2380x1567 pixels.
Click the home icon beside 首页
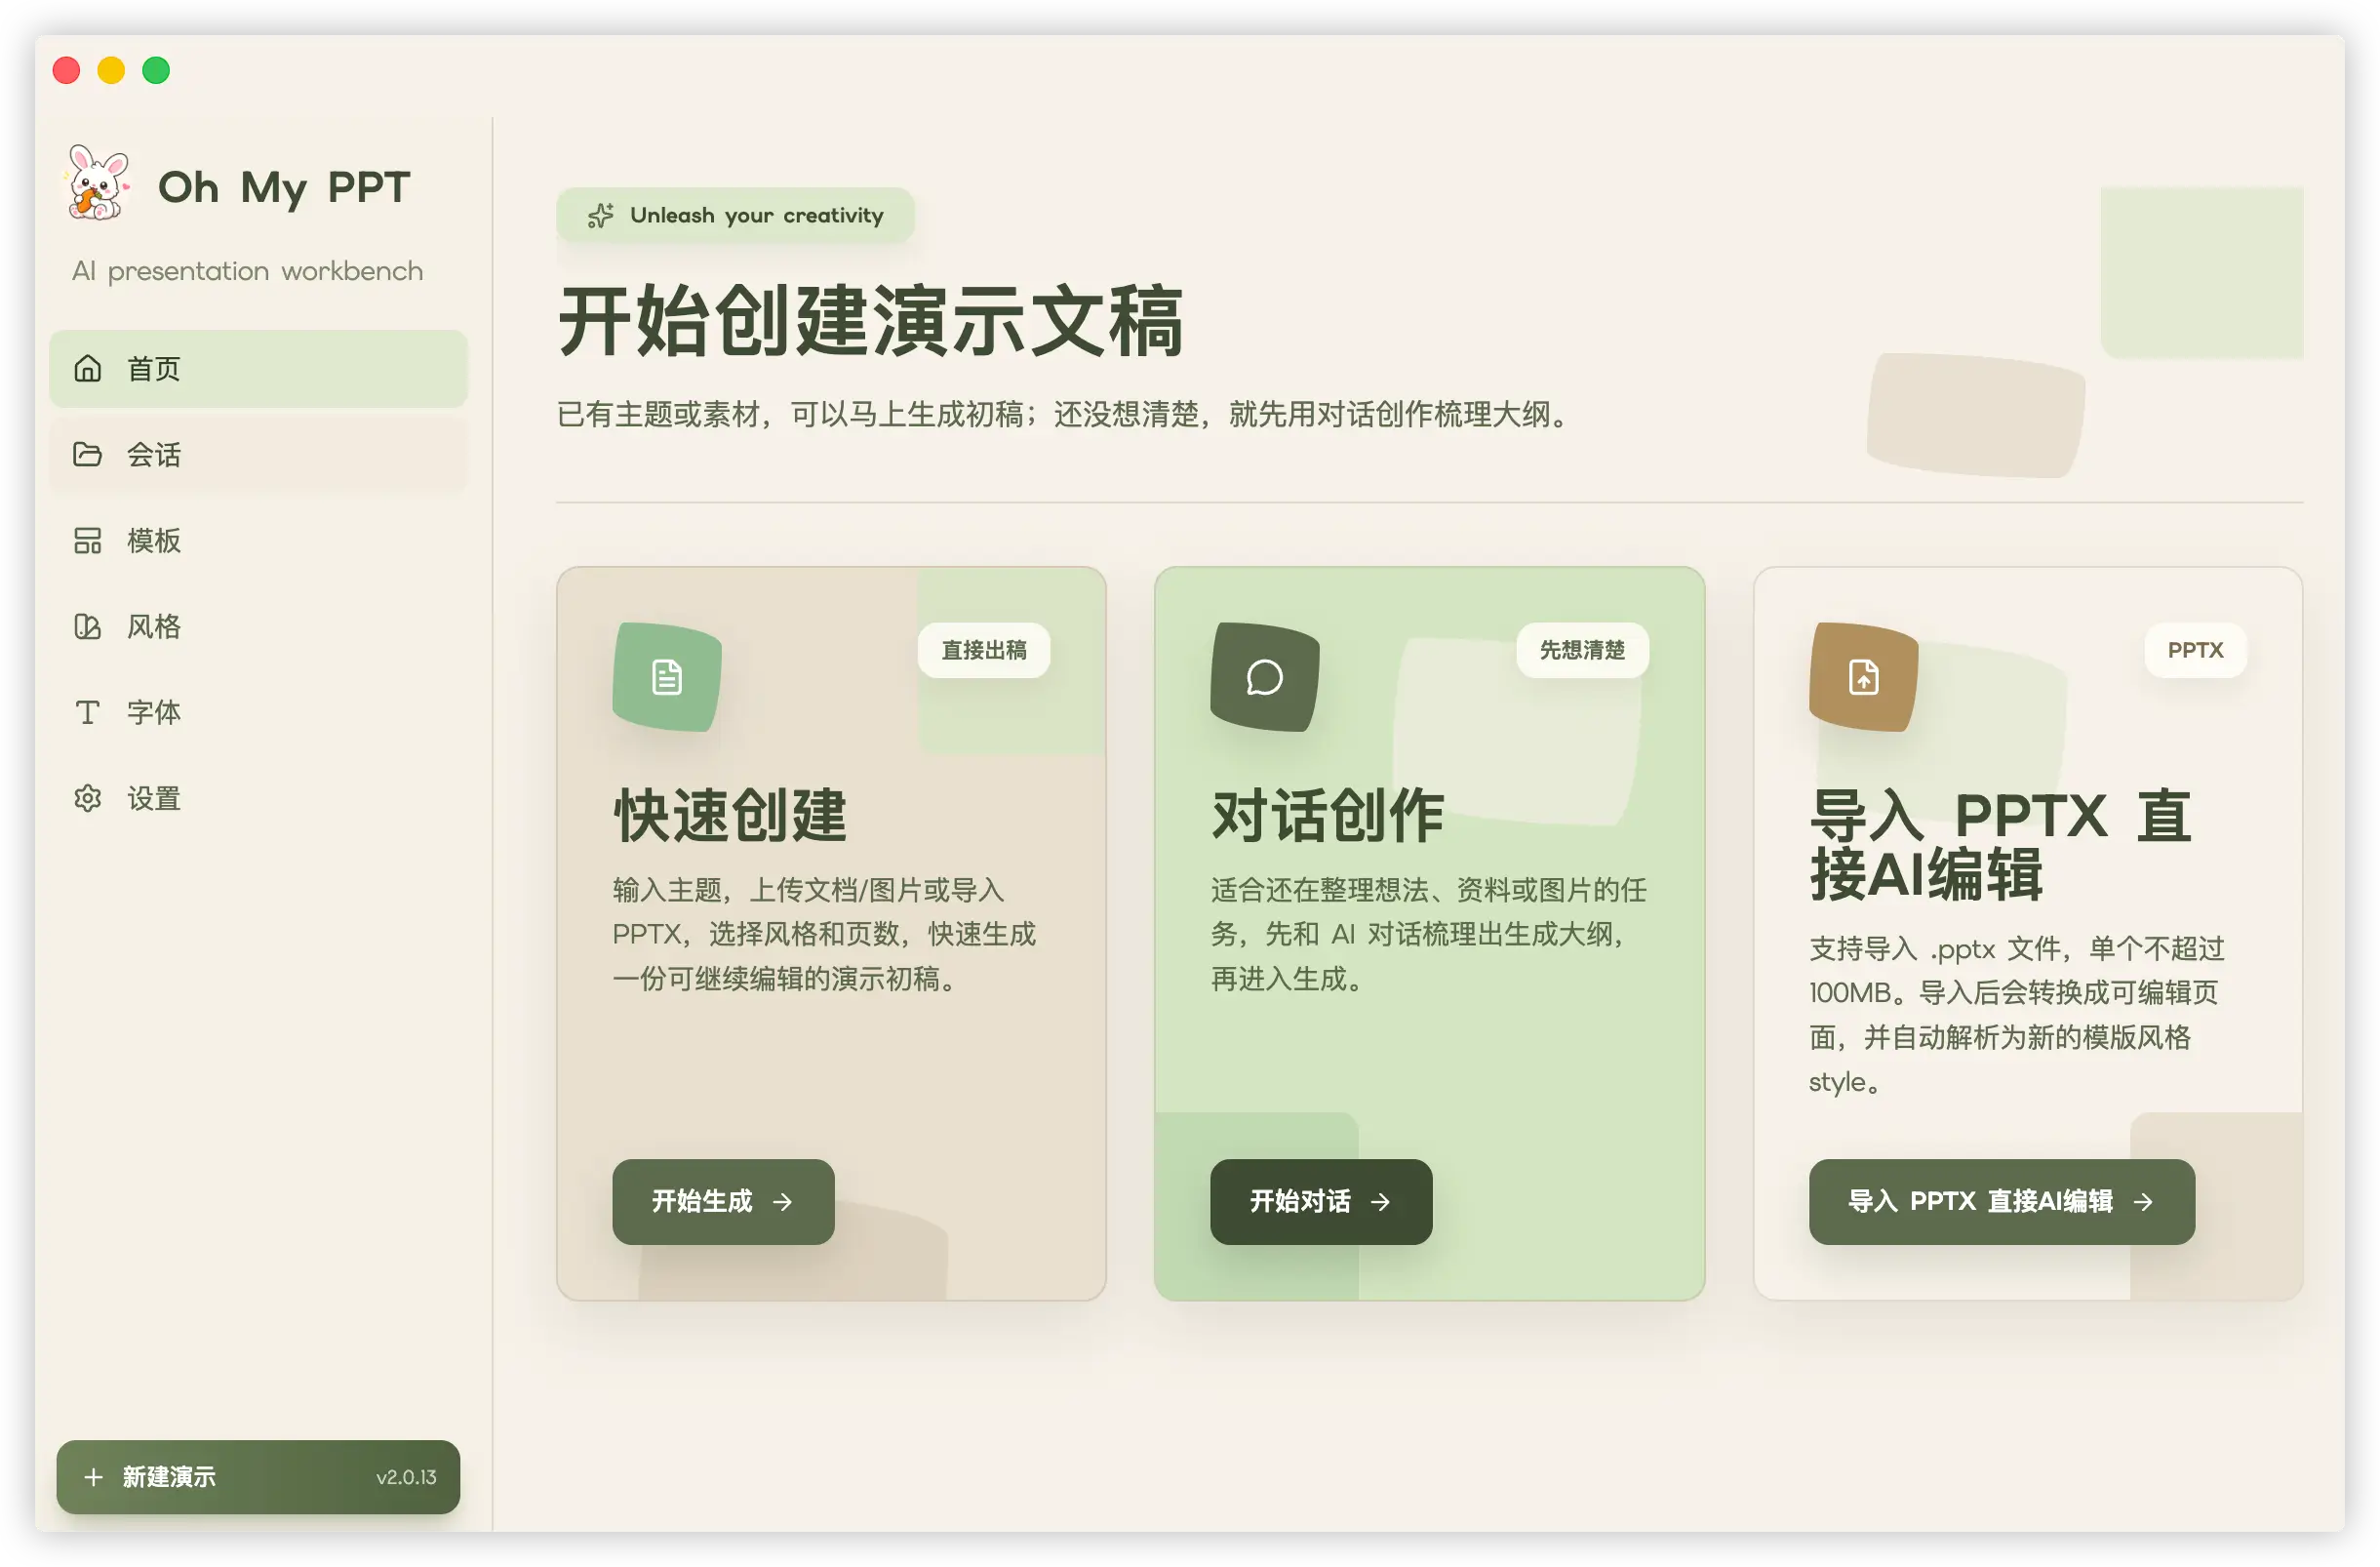pos(88,368)
